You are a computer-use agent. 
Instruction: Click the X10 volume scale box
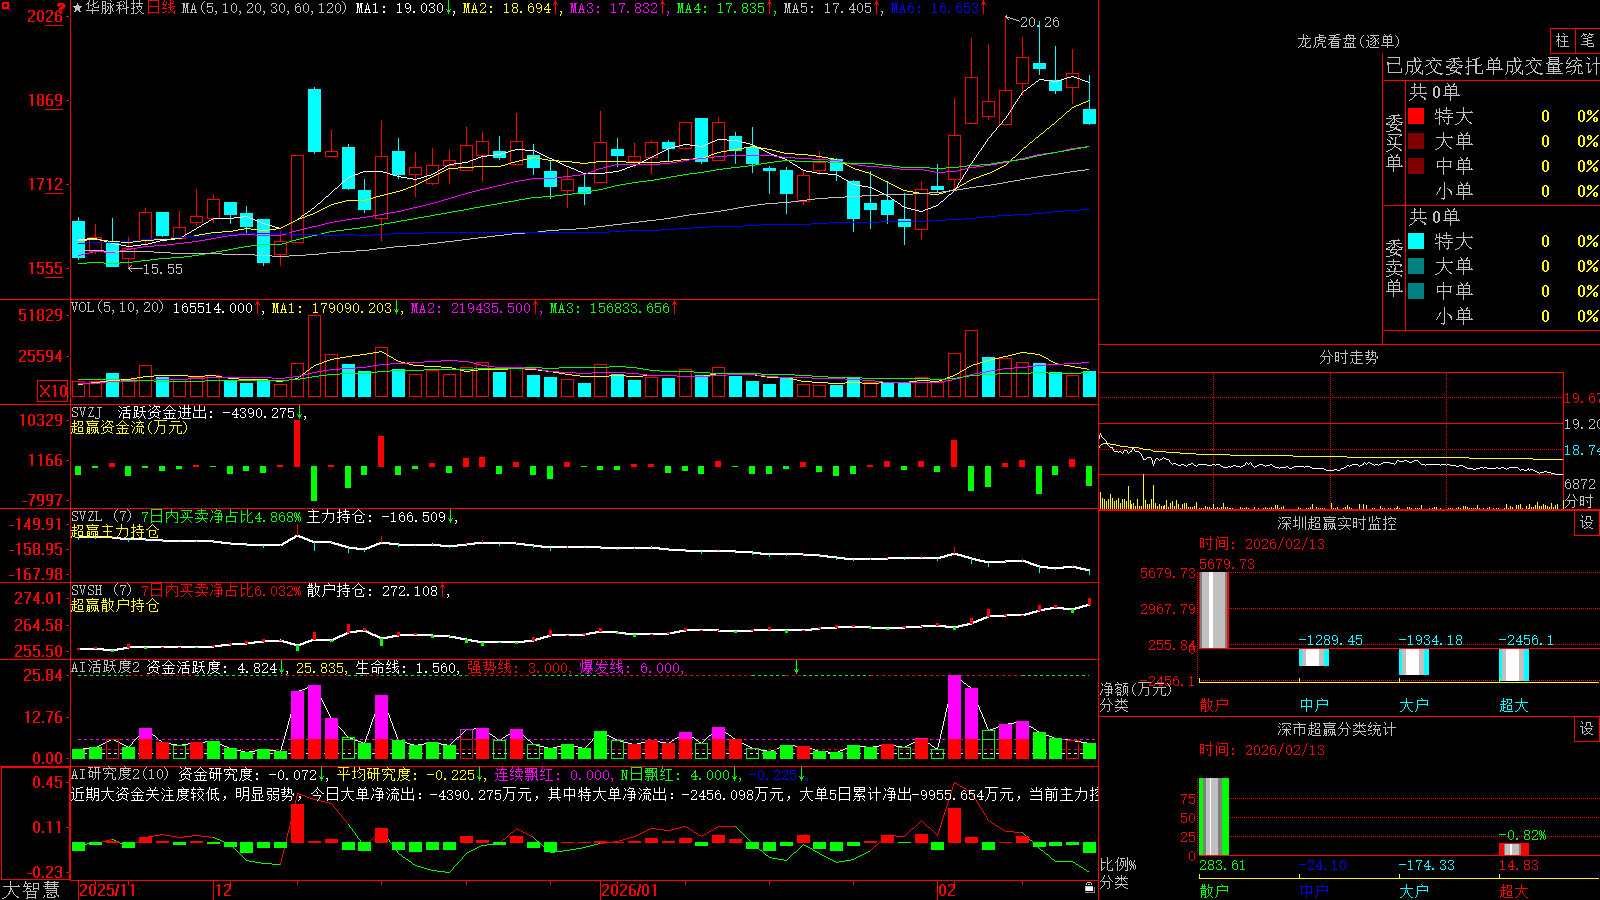coord(53,391)
